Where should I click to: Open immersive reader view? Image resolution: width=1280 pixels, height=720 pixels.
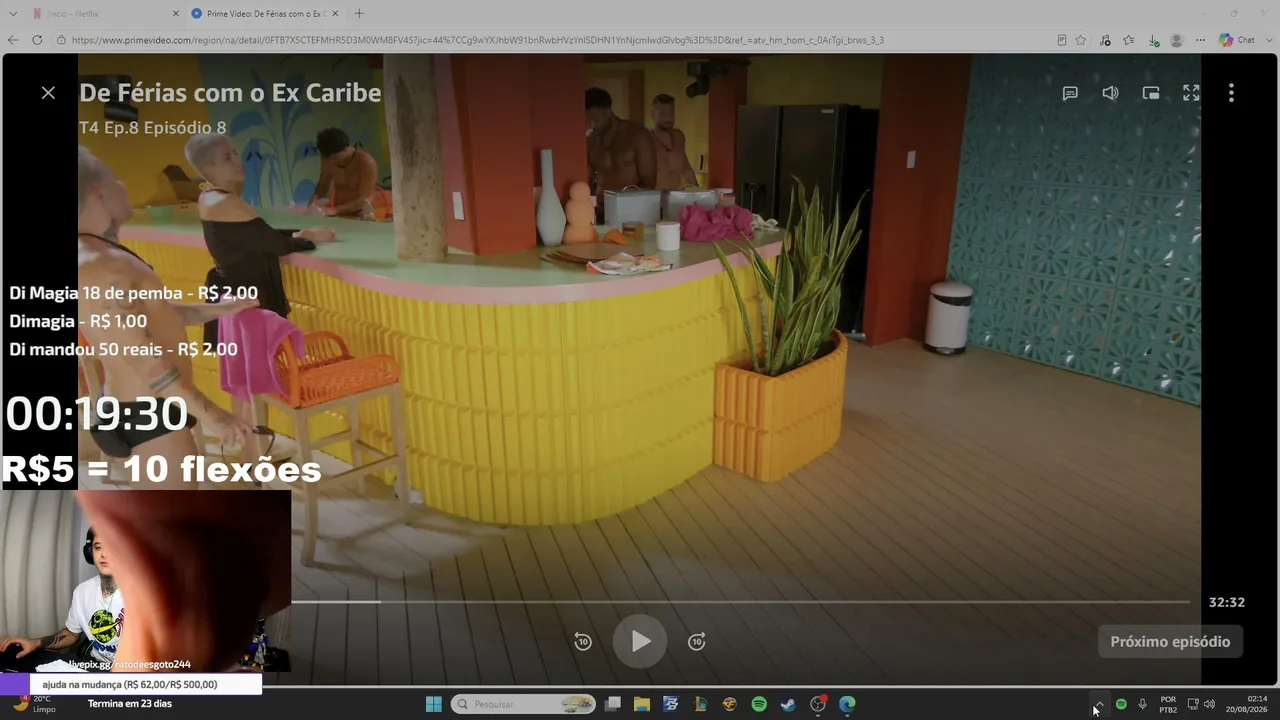click(x=1062, y=40)
